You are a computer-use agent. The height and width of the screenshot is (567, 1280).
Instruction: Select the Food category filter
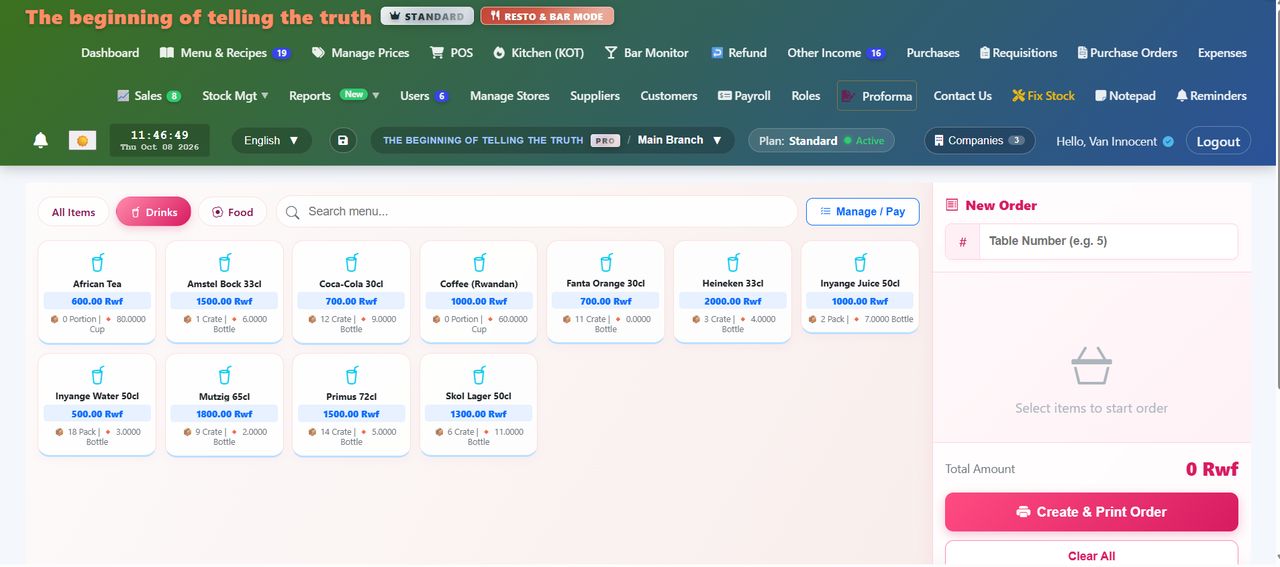(x=231, y=212)
